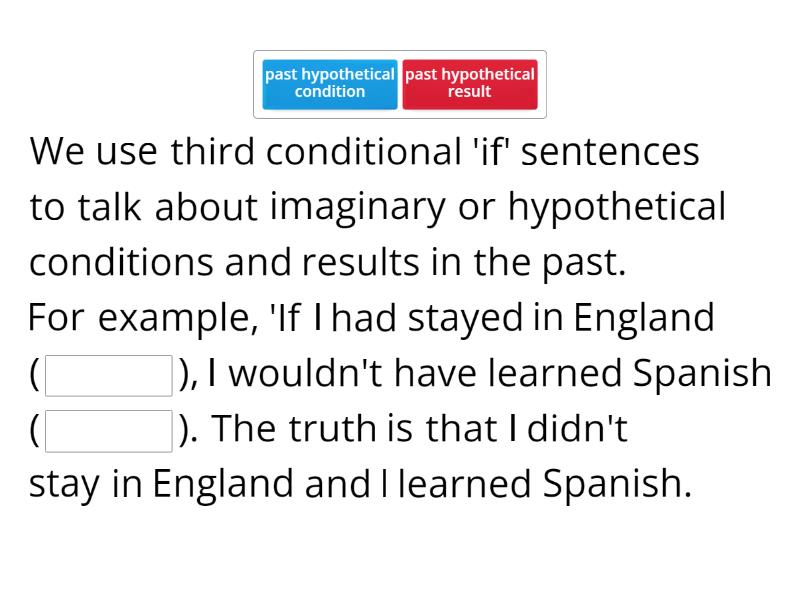Select the blue 'past hypothetical condition' tile
Viewport: 800px width, 600px height.
point(330,83)
